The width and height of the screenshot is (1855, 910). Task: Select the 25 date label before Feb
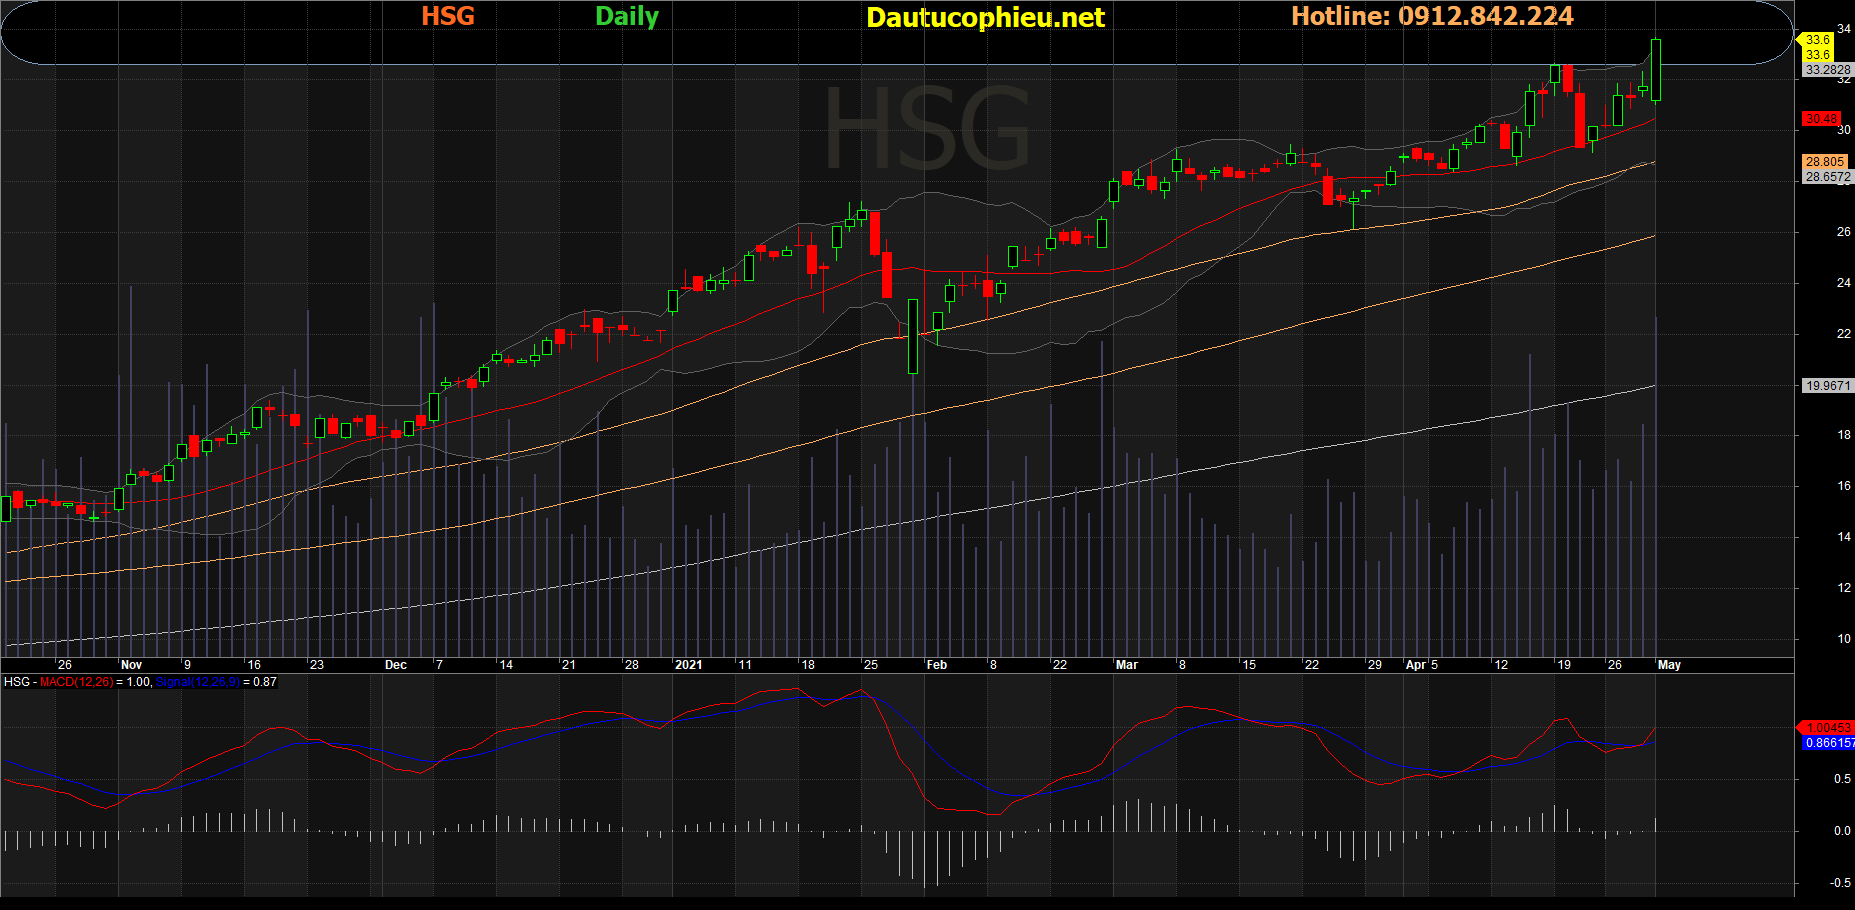coord(871,665)
